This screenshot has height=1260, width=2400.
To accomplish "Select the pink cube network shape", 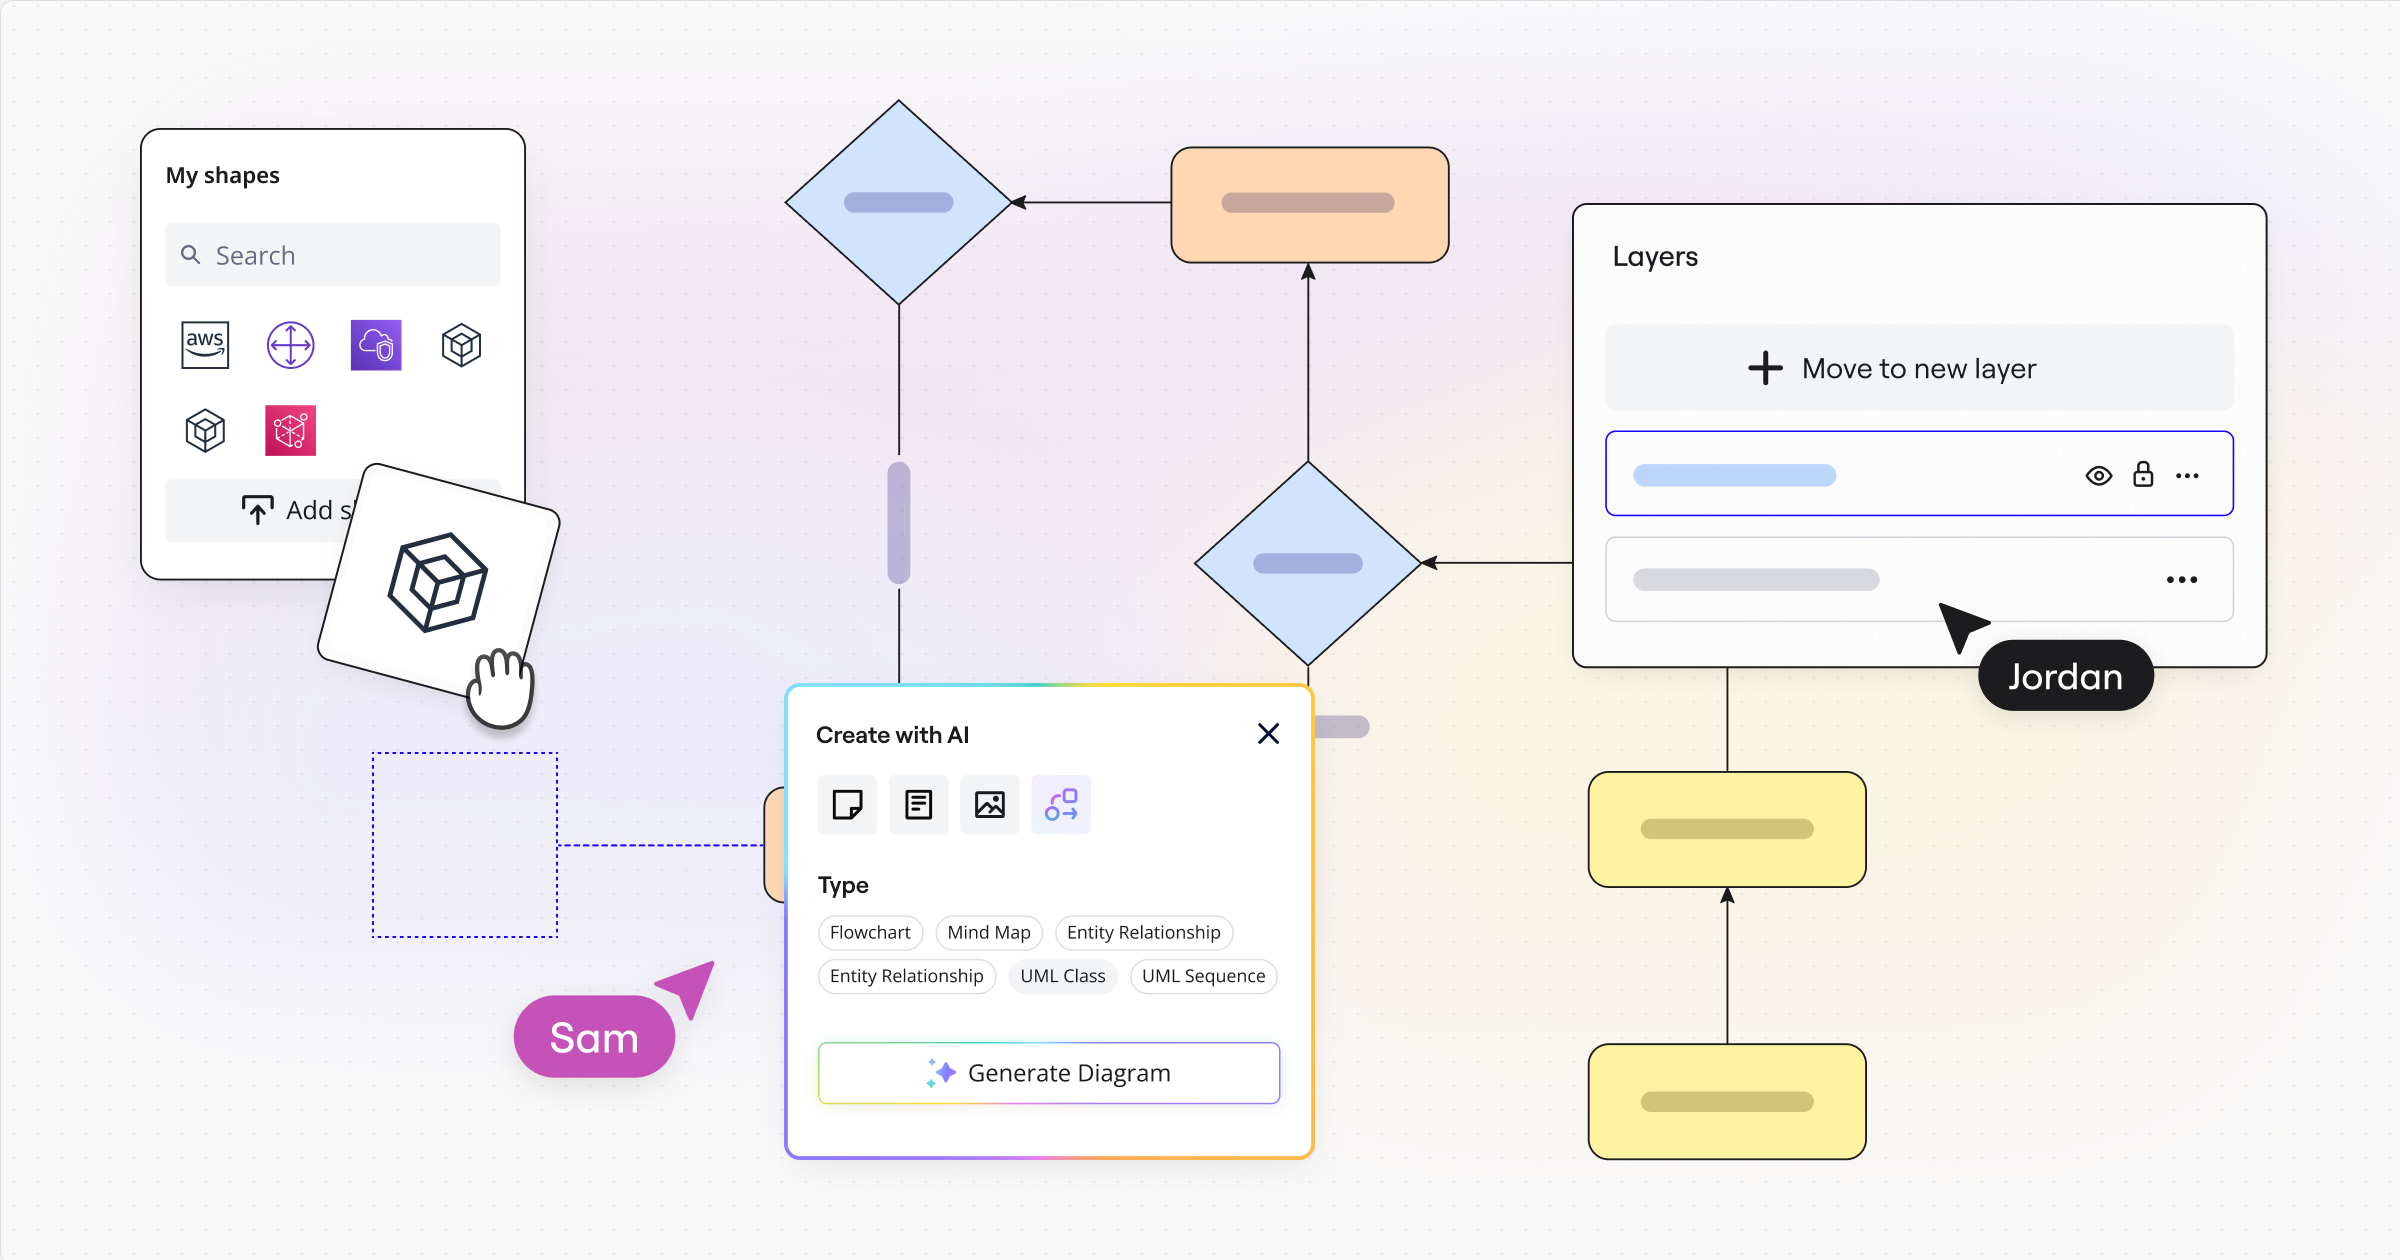I will tap(290, 431).
